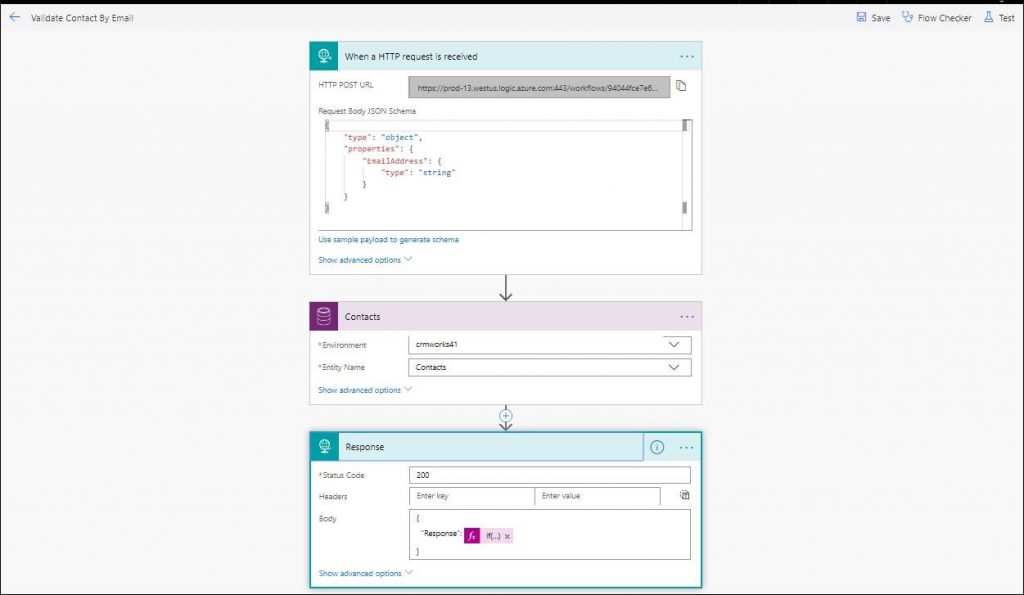This screenshot has width=1024, height=595.
Task: Switch Headers to text mode
Action: (683, 495)
